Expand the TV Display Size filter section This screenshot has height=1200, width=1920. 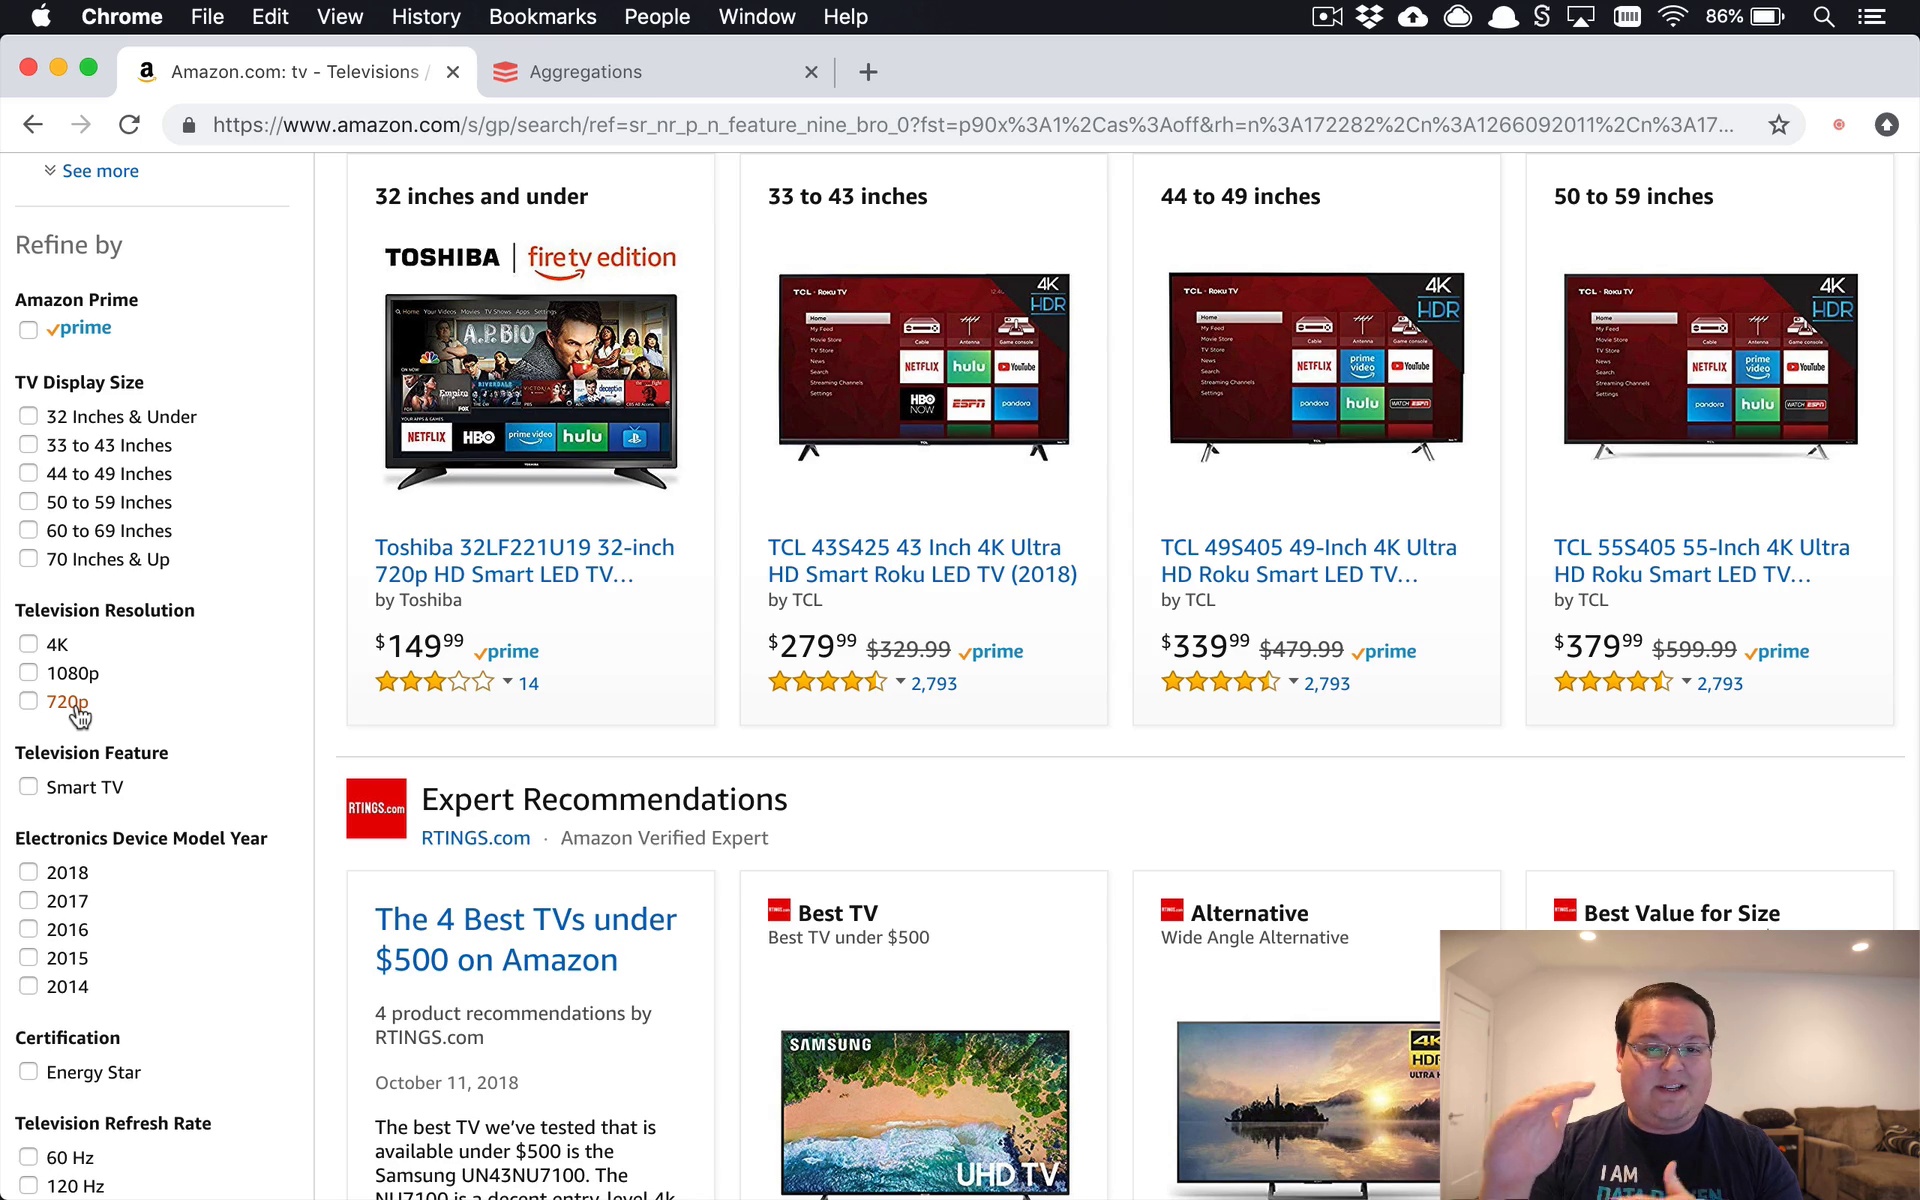coord(79,380)
